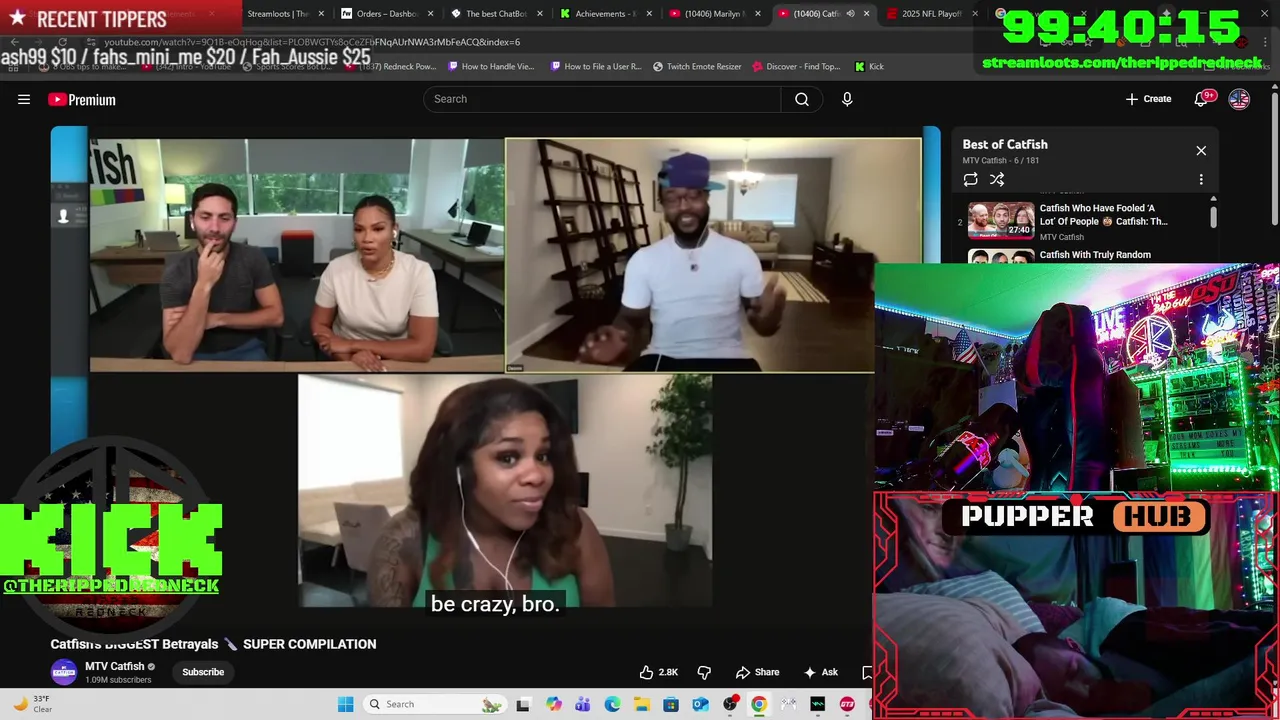Open the waveform audio app on taskbar
The image size is (1280, 720).
[x=818, y=704]
